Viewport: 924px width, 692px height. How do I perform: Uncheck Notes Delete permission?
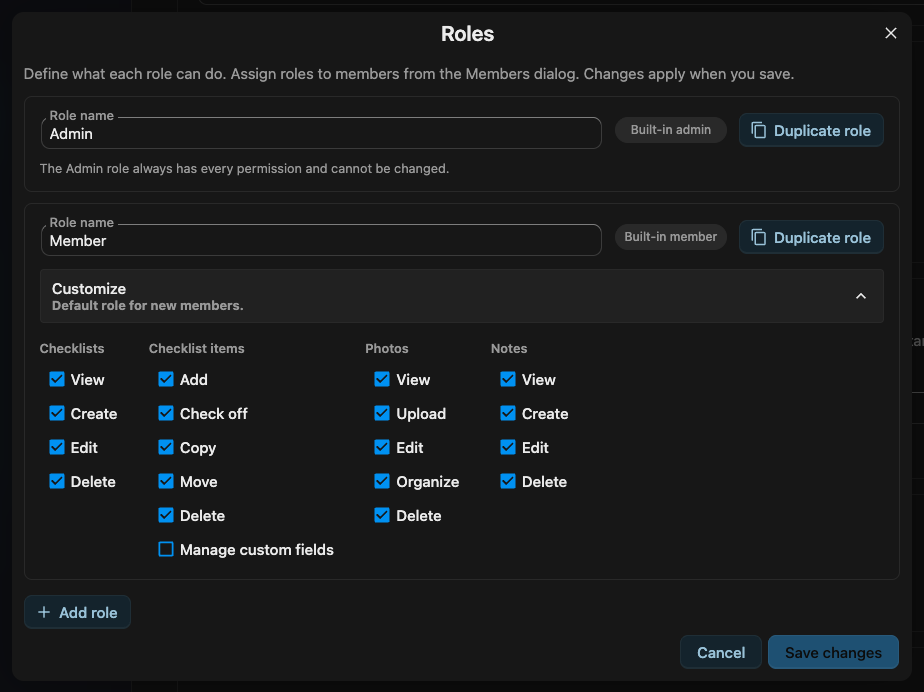pyautogui.click(x=508, y=482)
